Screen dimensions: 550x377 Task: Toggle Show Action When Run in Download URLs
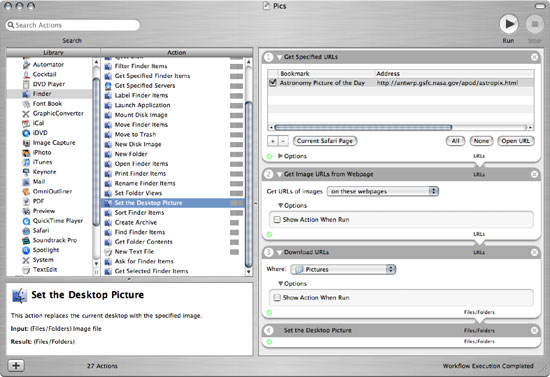277,298
